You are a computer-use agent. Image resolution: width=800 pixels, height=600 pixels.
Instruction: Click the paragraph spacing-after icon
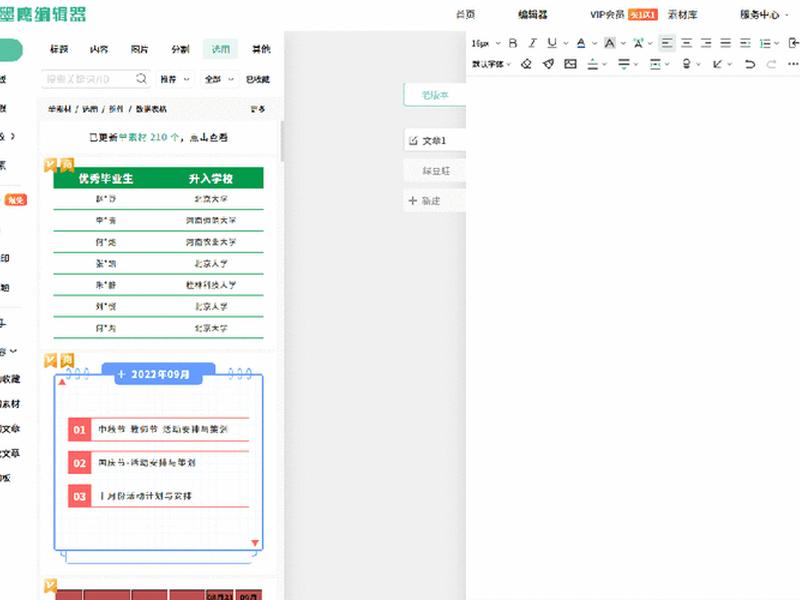pyautogui.click(x=623, y=64)
